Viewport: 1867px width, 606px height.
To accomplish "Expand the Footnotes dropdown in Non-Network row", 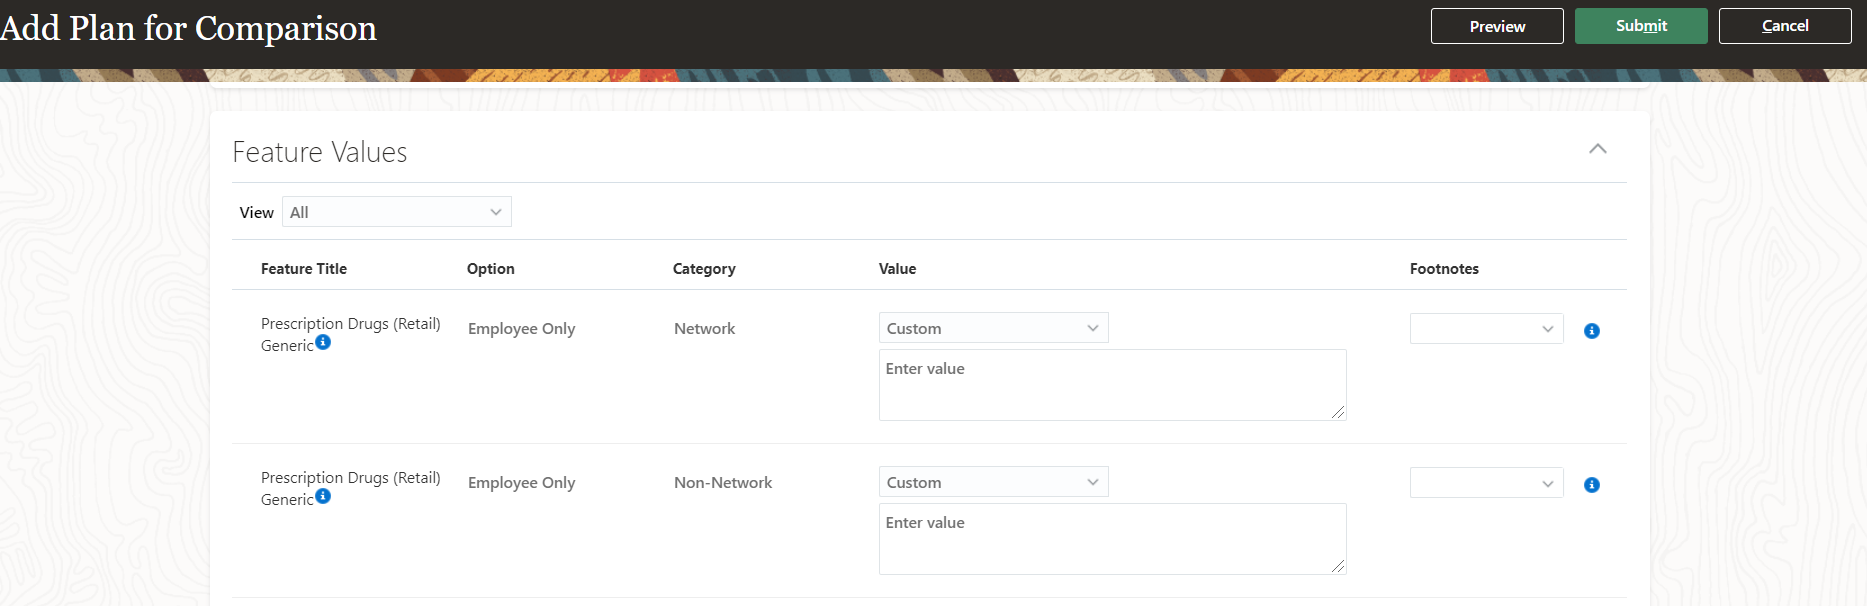I will (x=1485, y=483).
